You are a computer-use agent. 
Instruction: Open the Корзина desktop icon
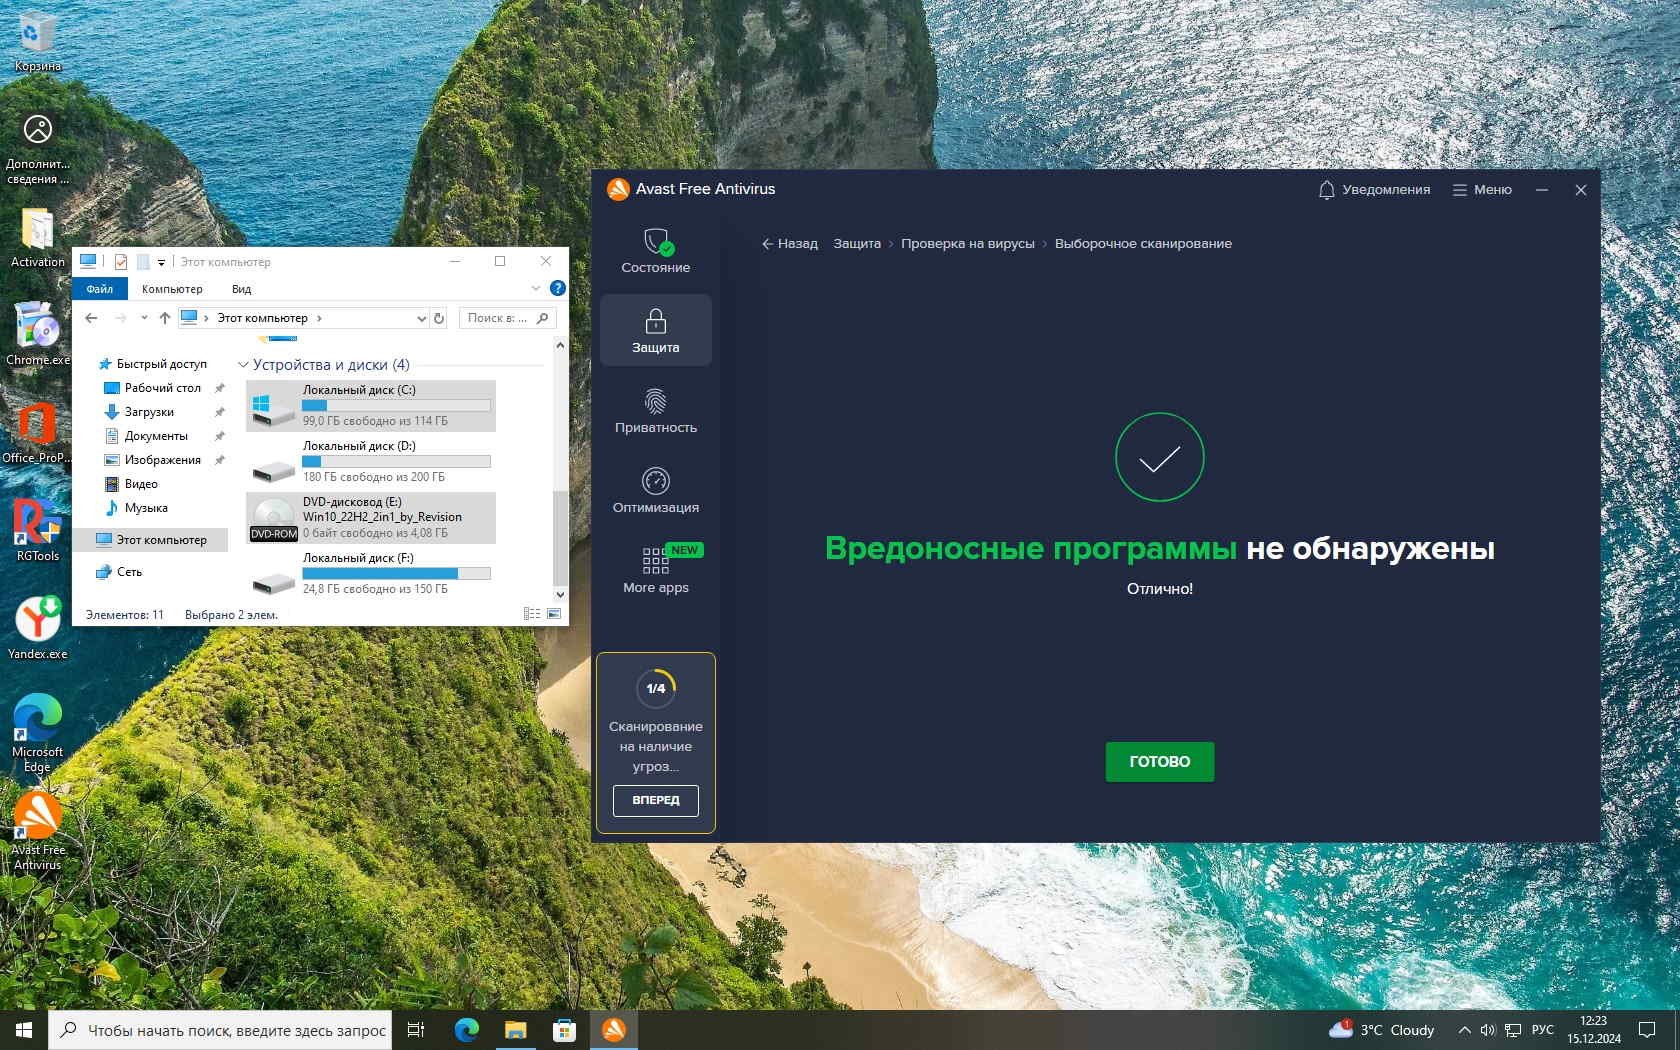click(37, 42)
